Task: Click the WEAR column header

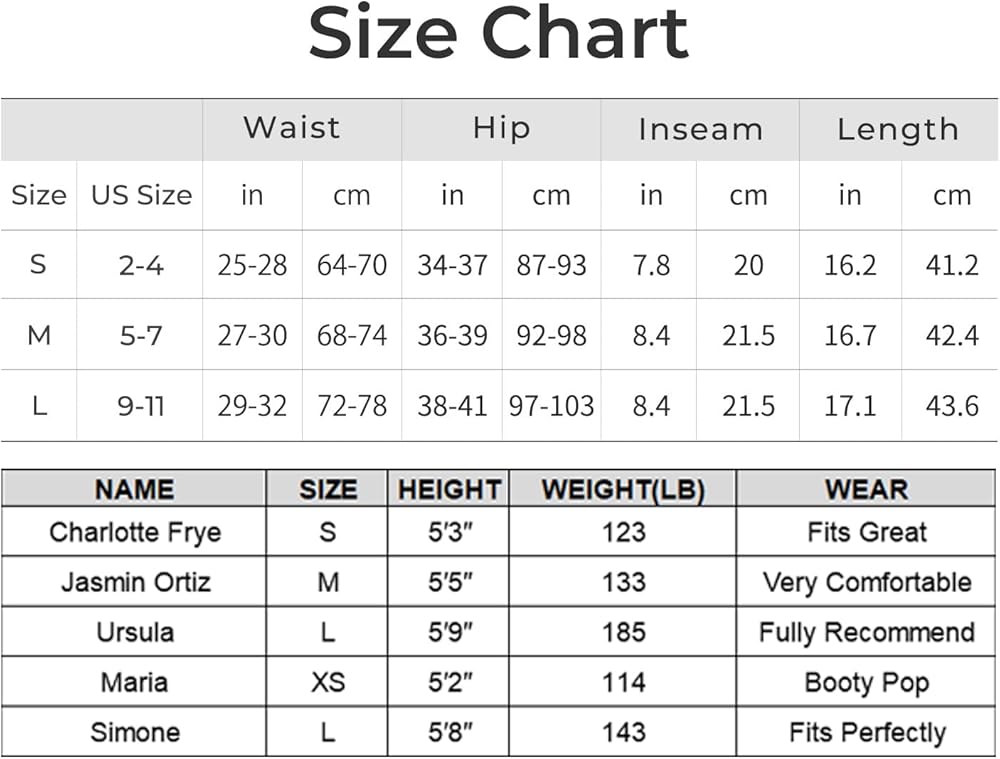Action: (866, 490)
